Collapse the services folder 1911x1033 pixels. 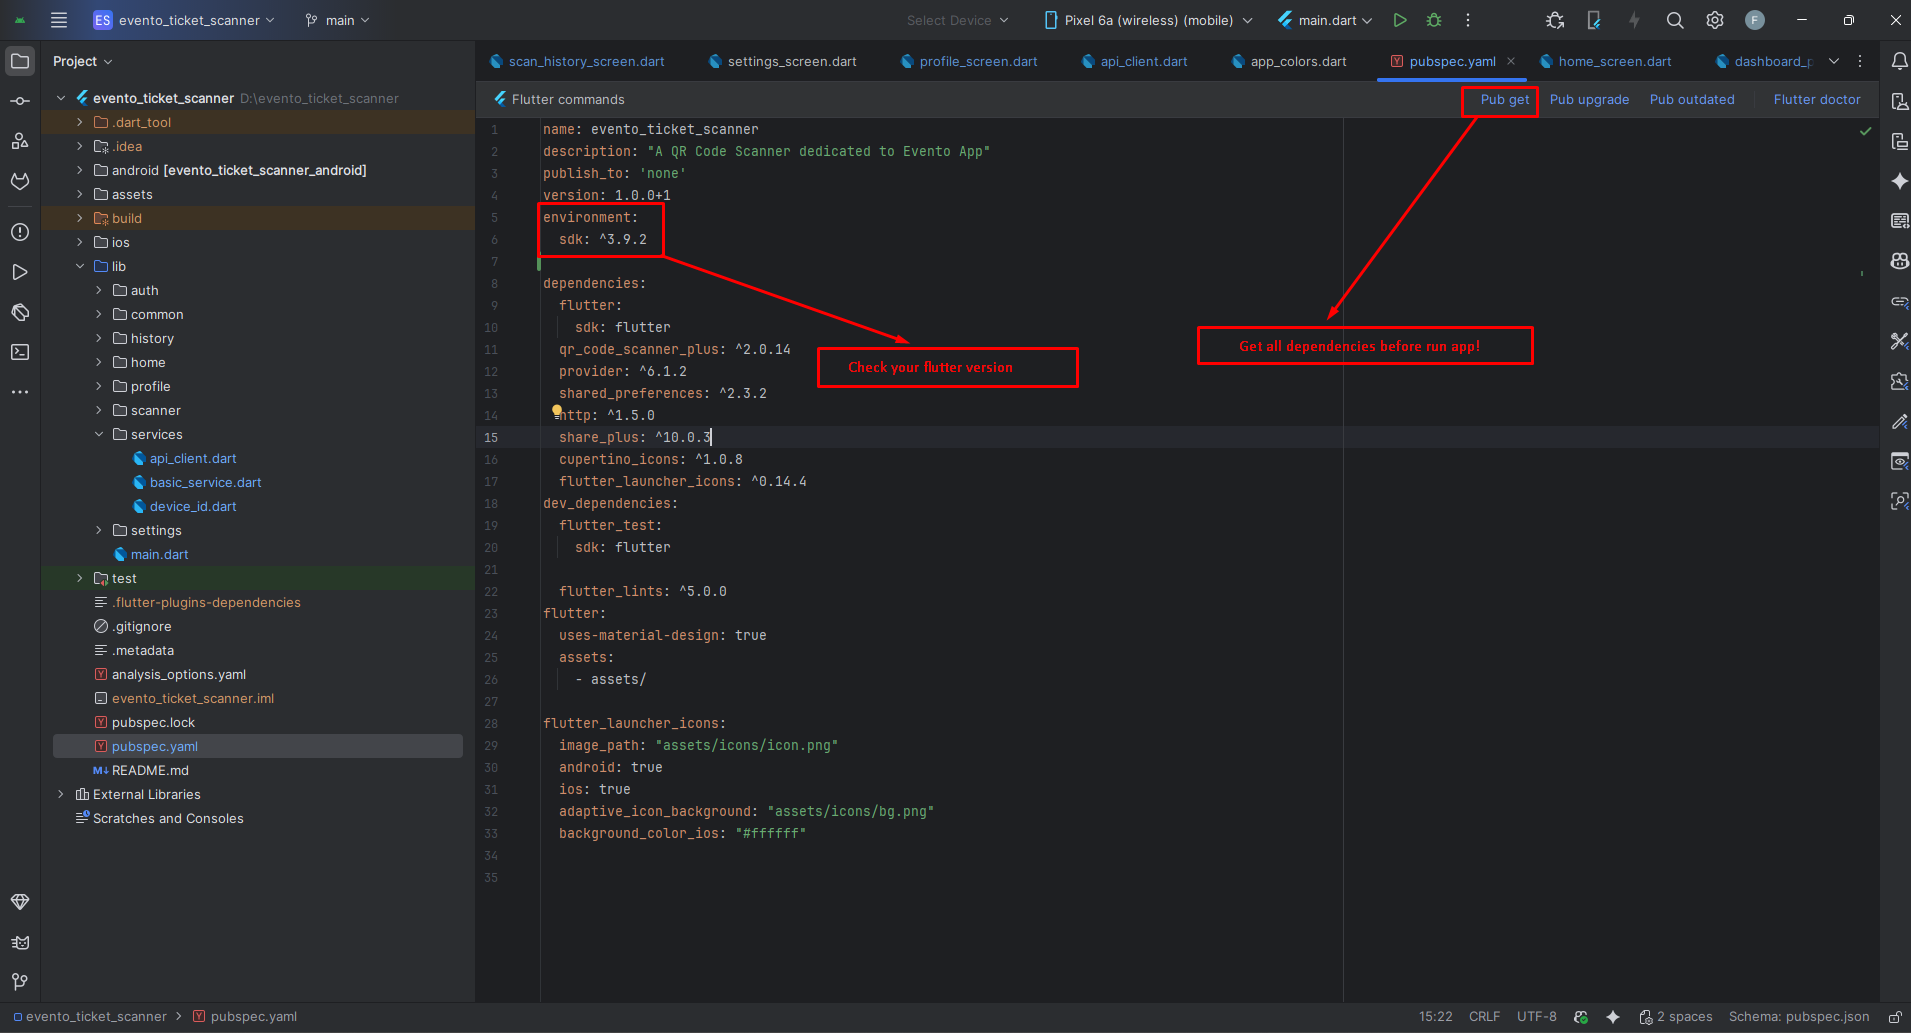pos(99,434)
